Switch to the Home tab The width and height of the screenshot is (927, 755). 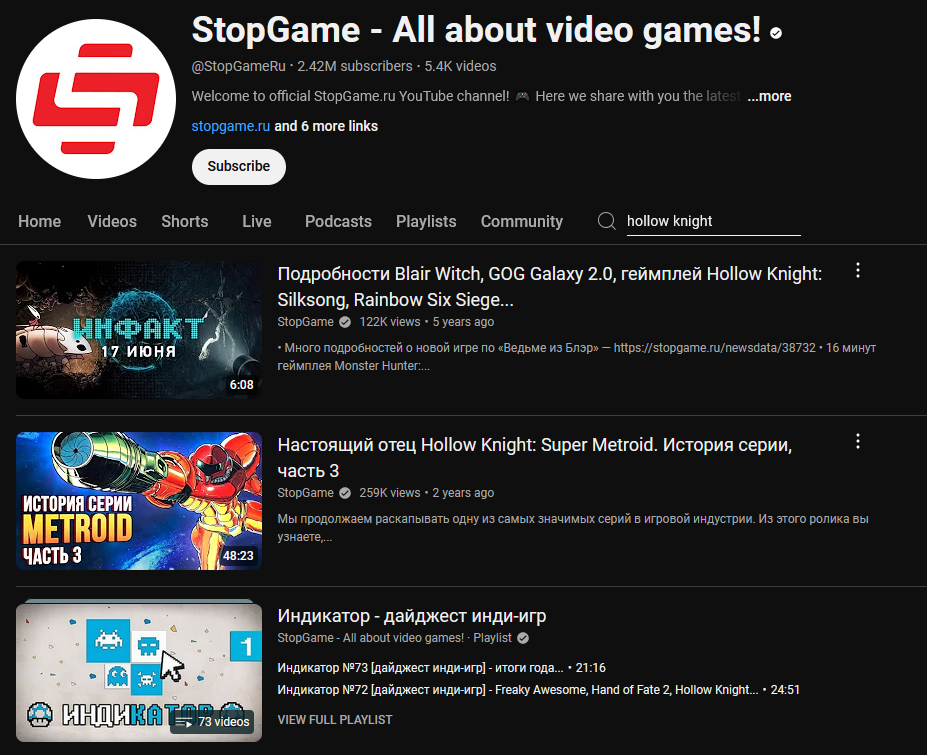click(40, 221)
